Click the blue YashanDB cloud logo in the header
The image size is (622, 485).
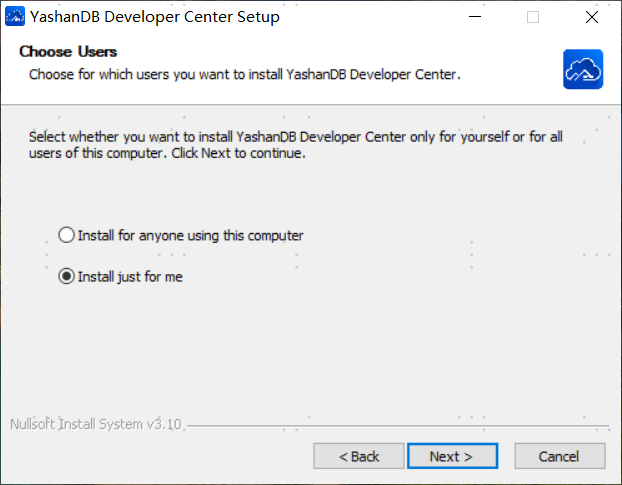pyautogui.click(x=582, y=69)
